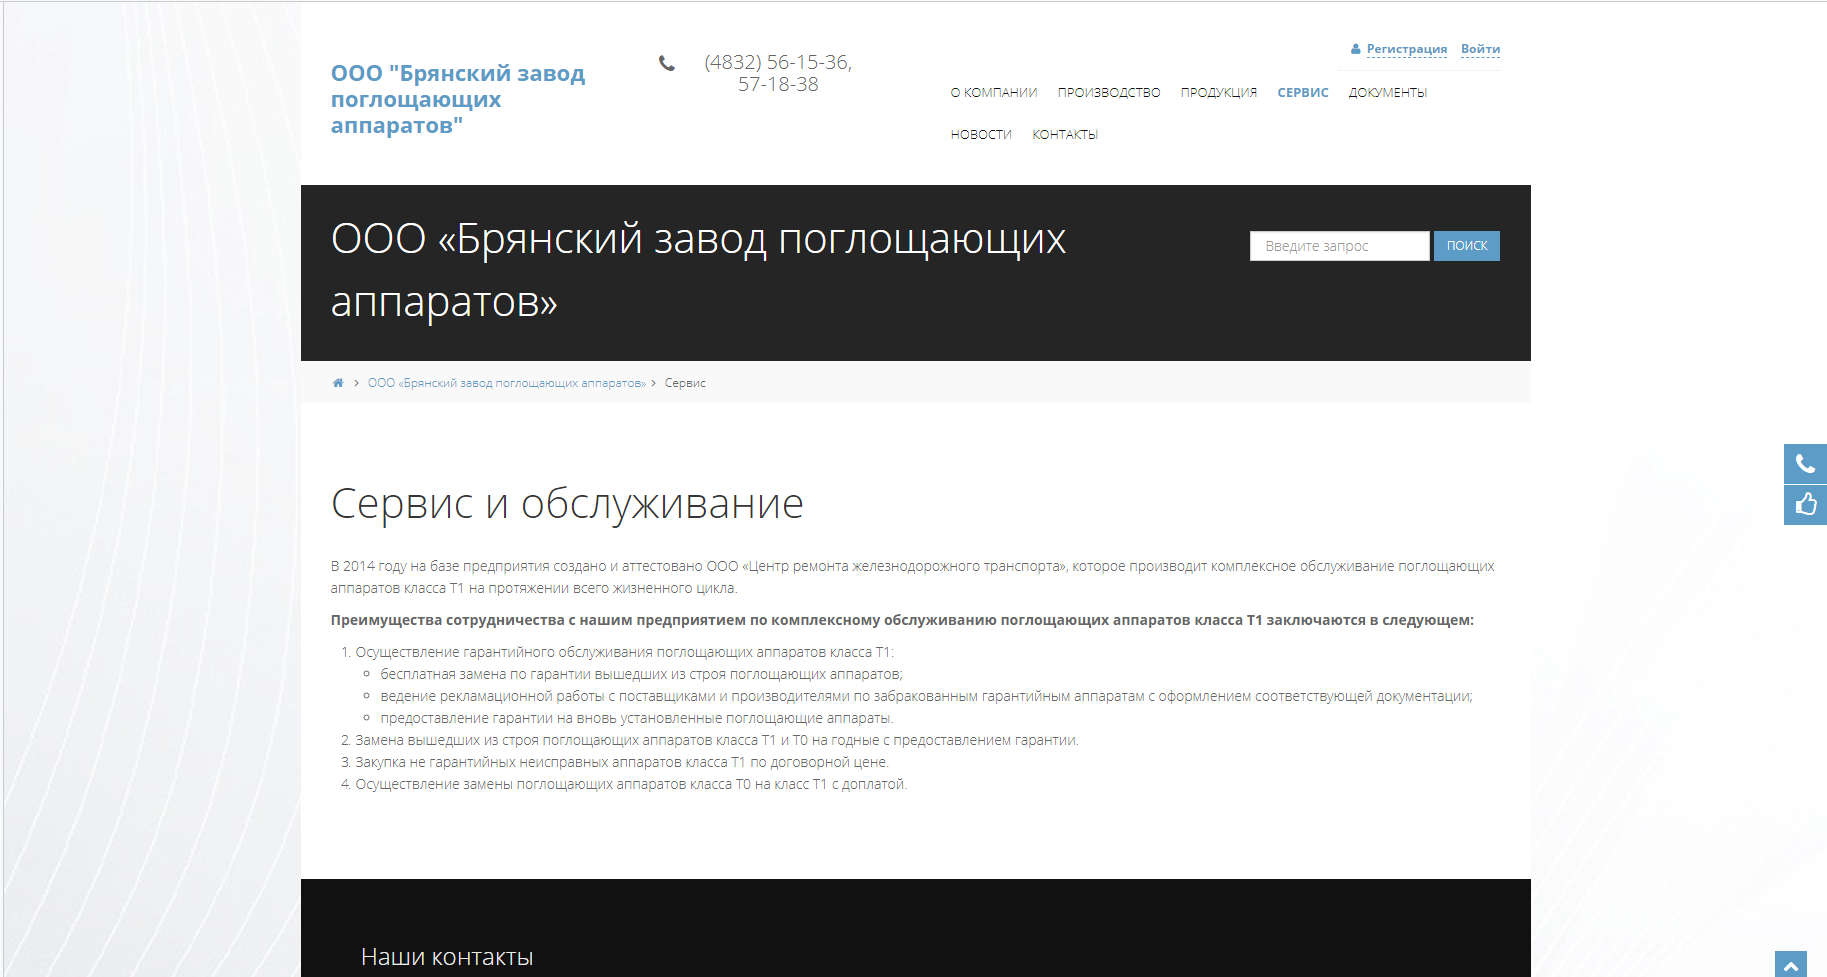Image resolution: width=1827 pixels, height=977 pixels.
Task: Click the phone icon next to the number
Action: point(667,63)
